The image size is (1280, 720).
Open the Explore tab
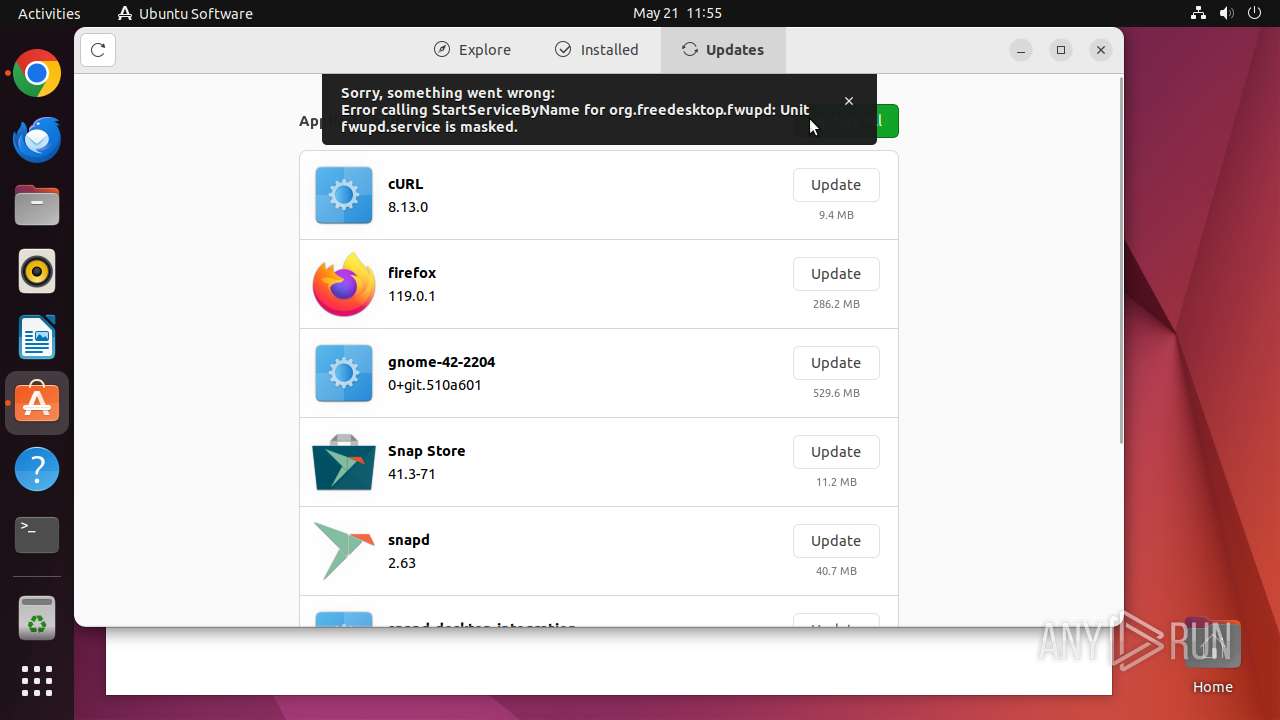[x=472, y=50]
